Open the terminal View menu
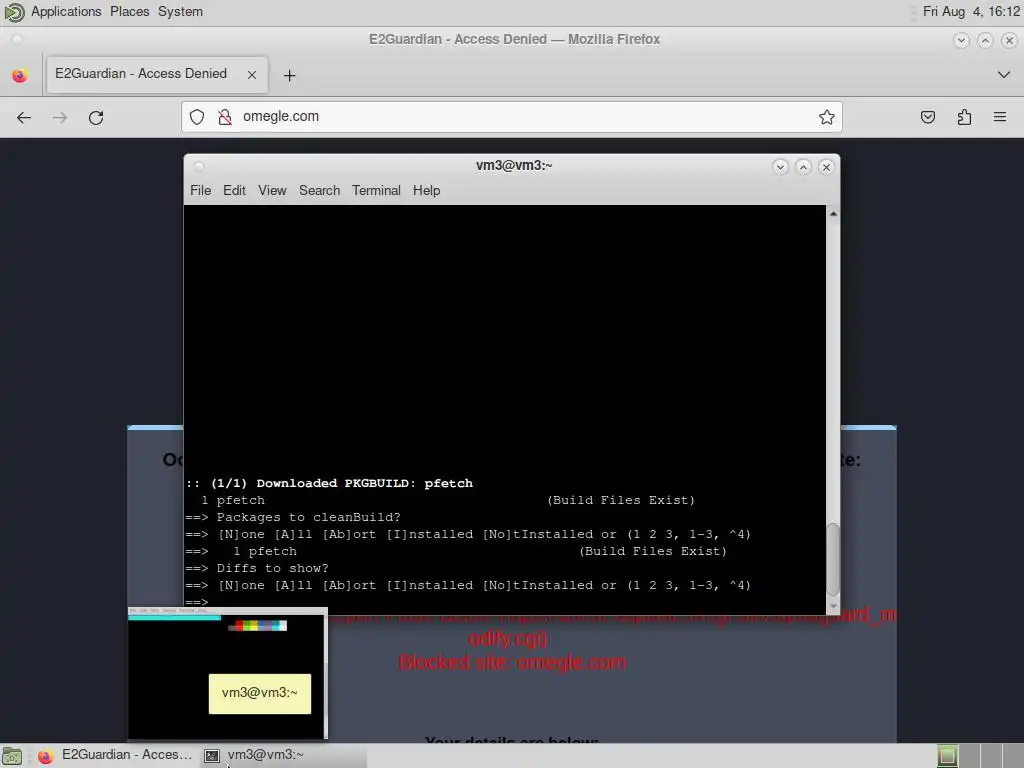1024x768 pixels. (272, 190)
